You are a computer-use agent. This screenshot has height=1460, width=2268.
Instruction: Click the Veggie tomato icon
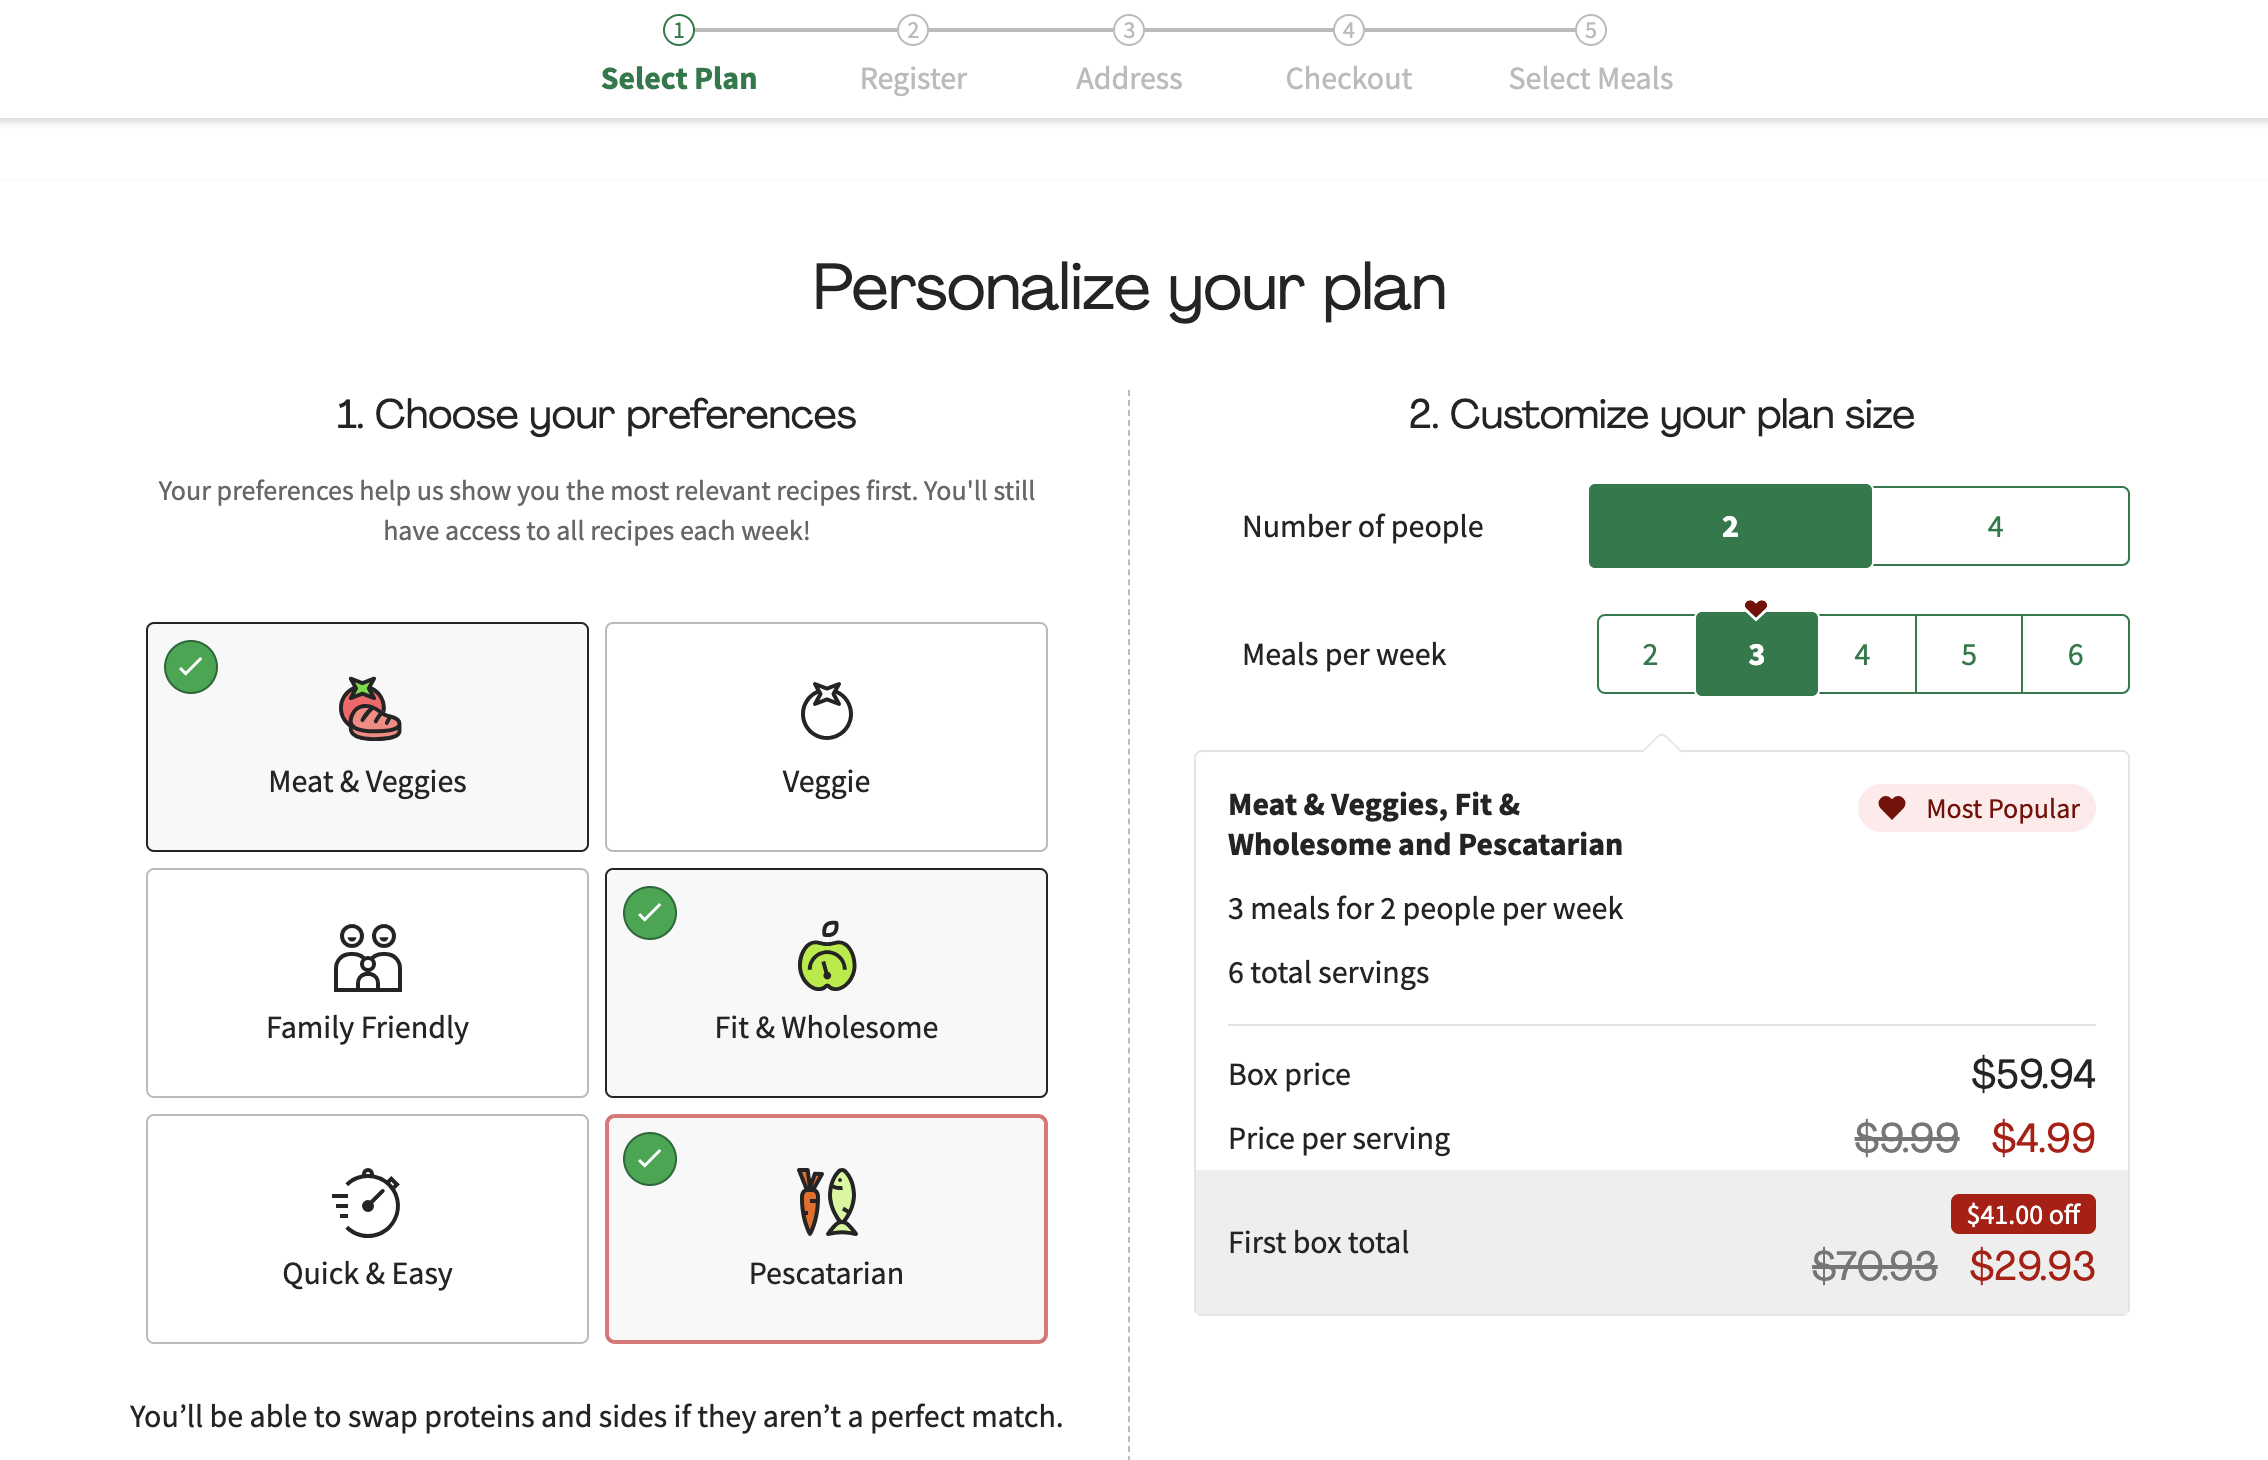click(826, 711)
